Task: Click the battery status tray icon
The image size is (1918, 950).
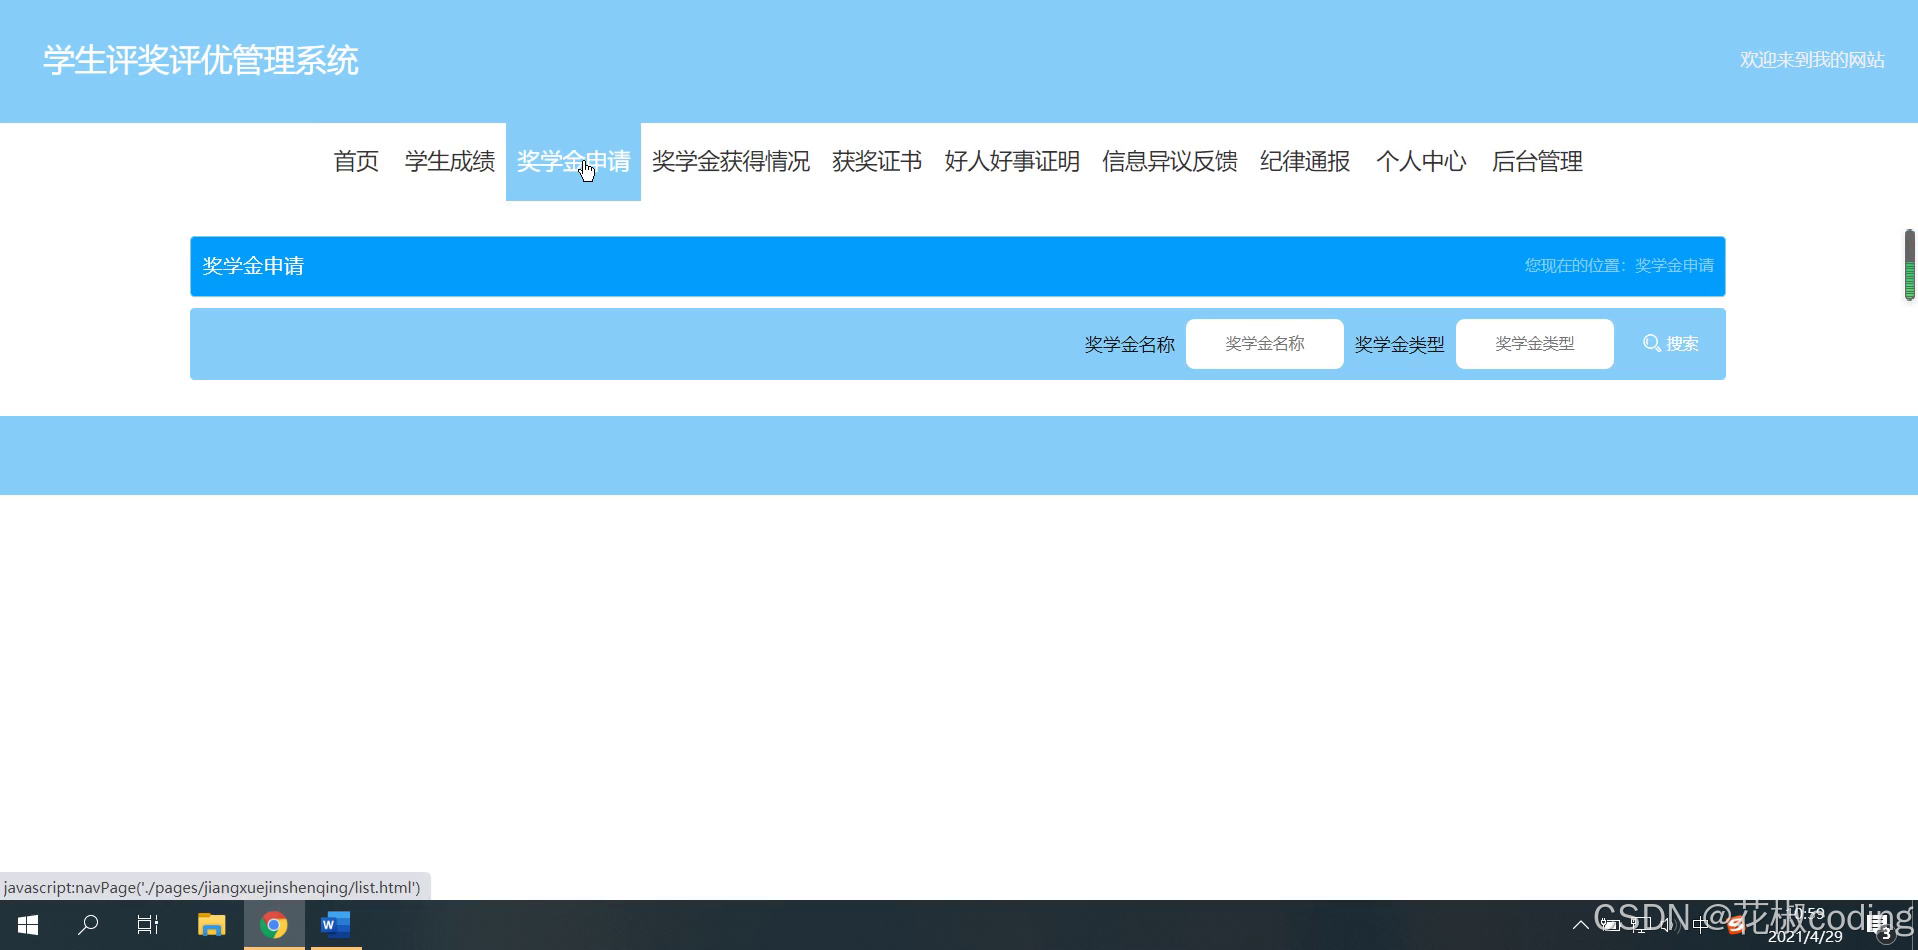Action: tap(1610, 925)
